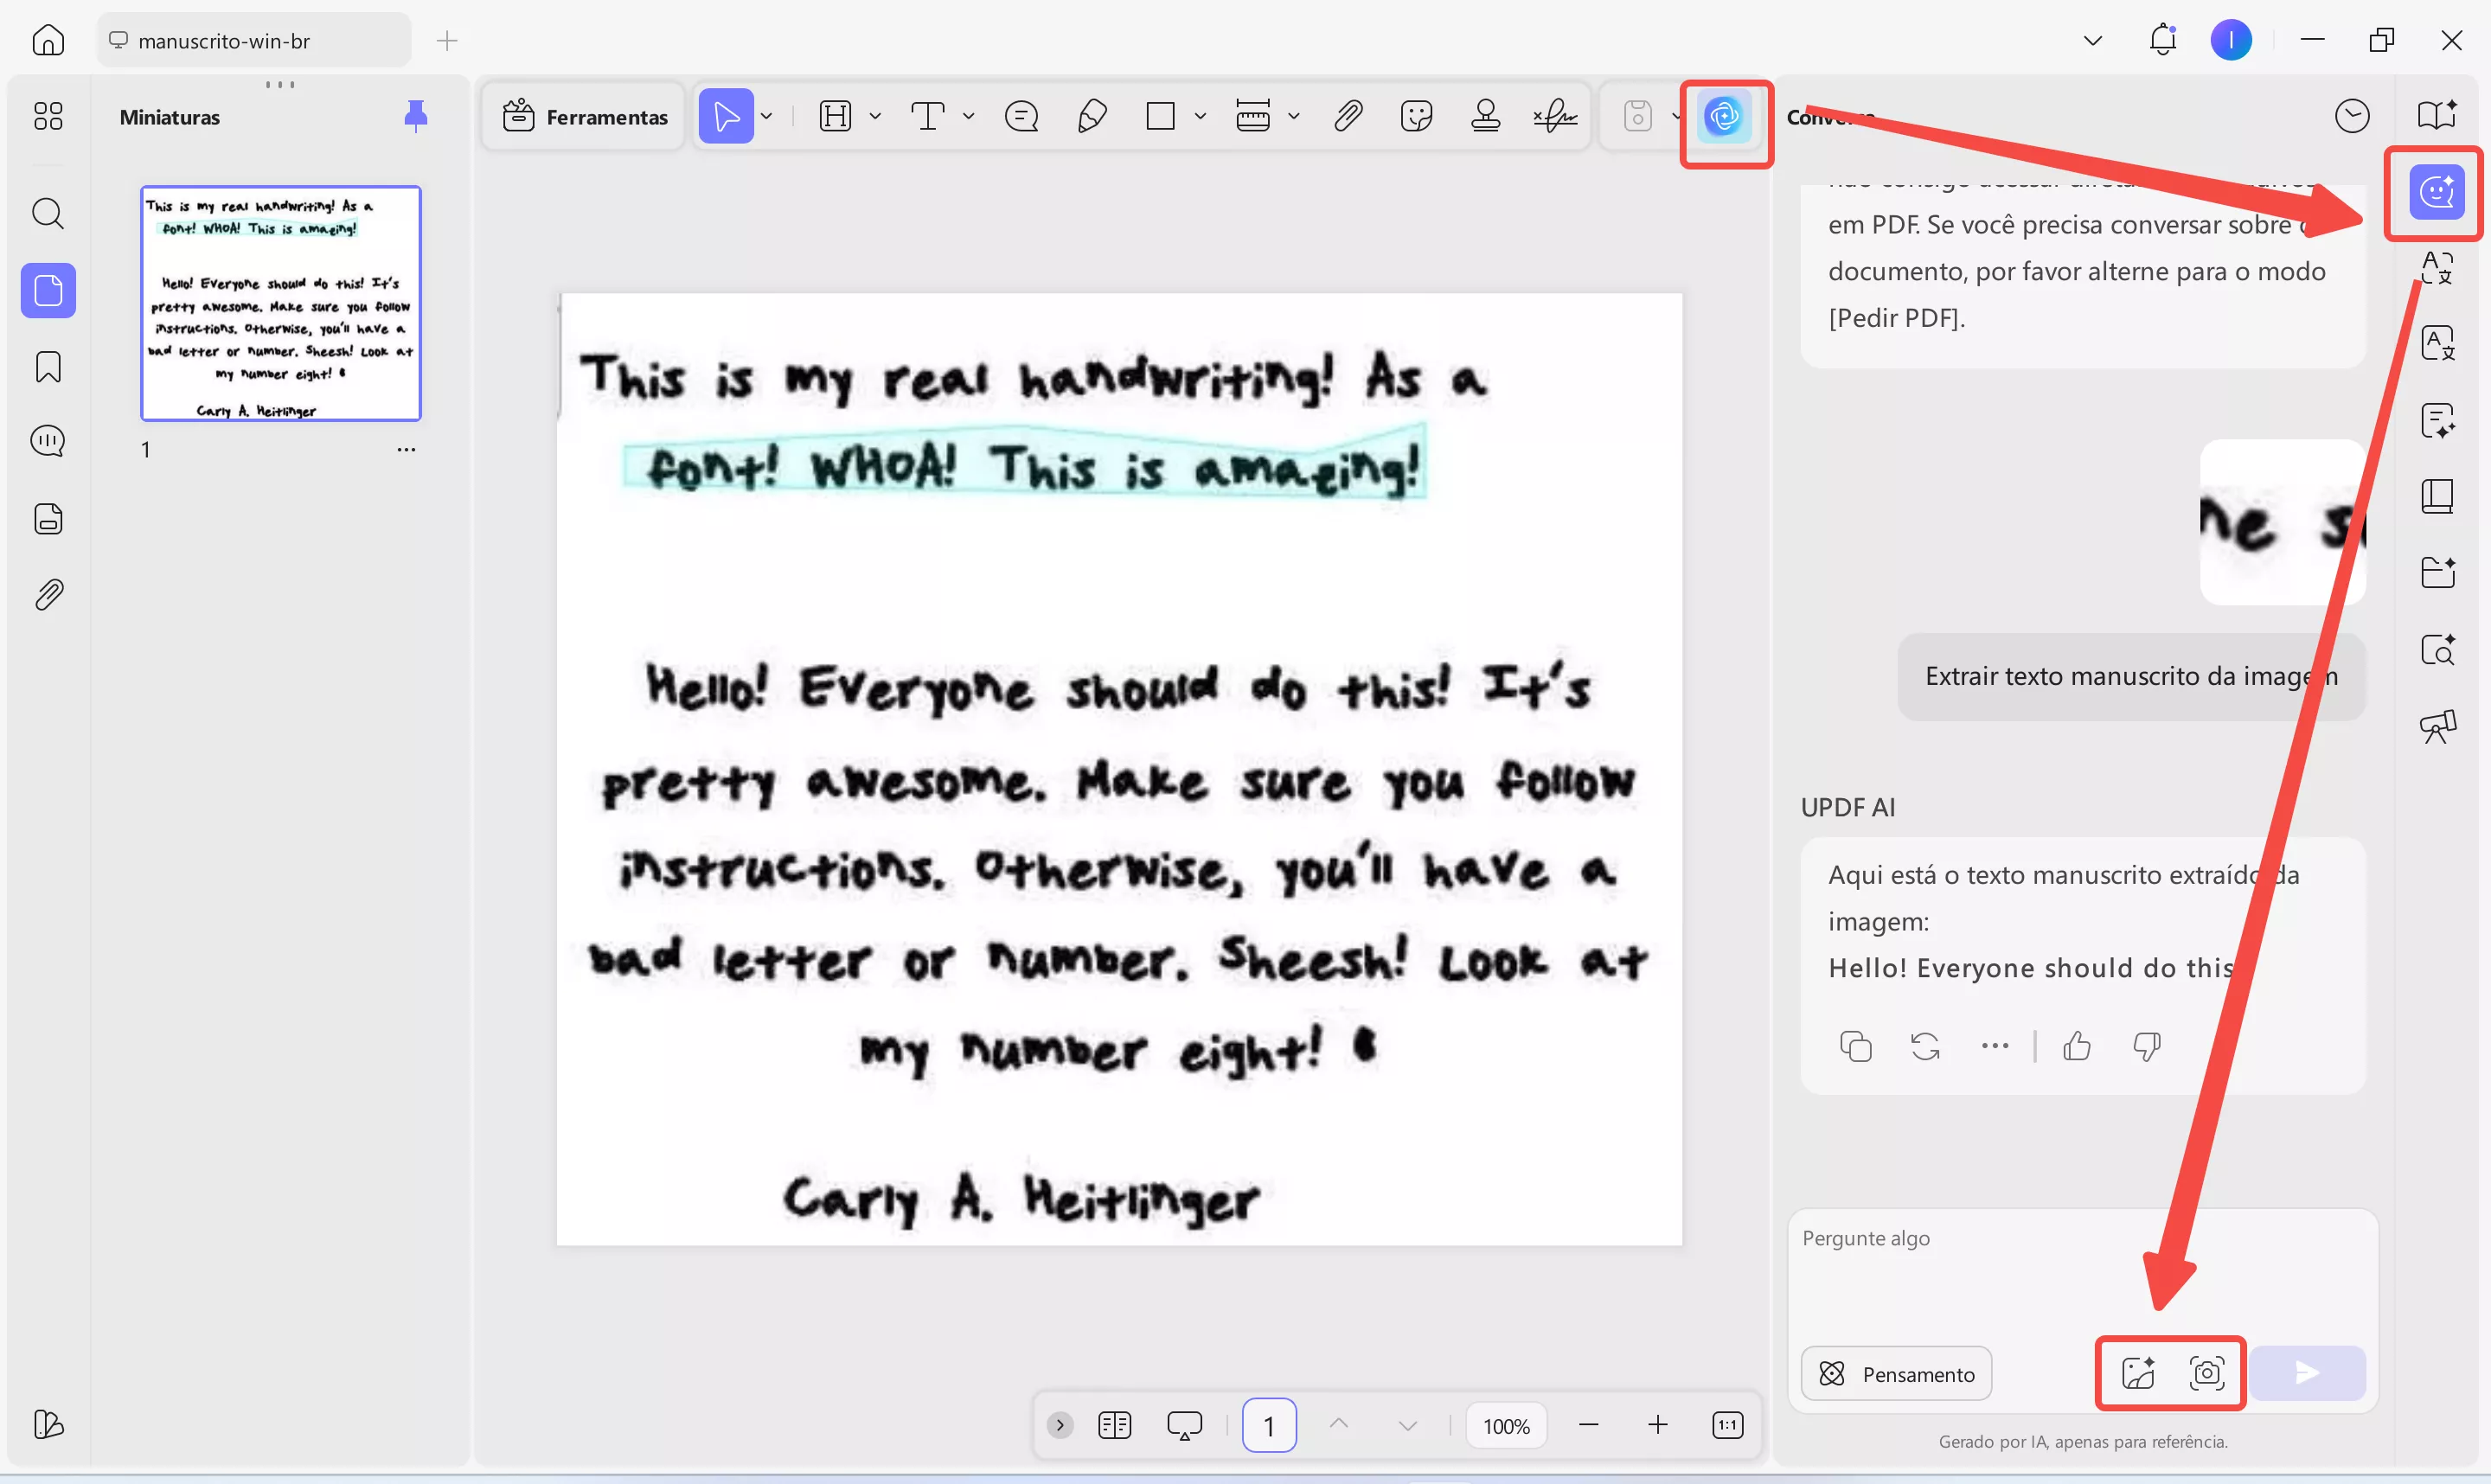
Task: Select the signature tool
Action: (x=1555, y=117)
